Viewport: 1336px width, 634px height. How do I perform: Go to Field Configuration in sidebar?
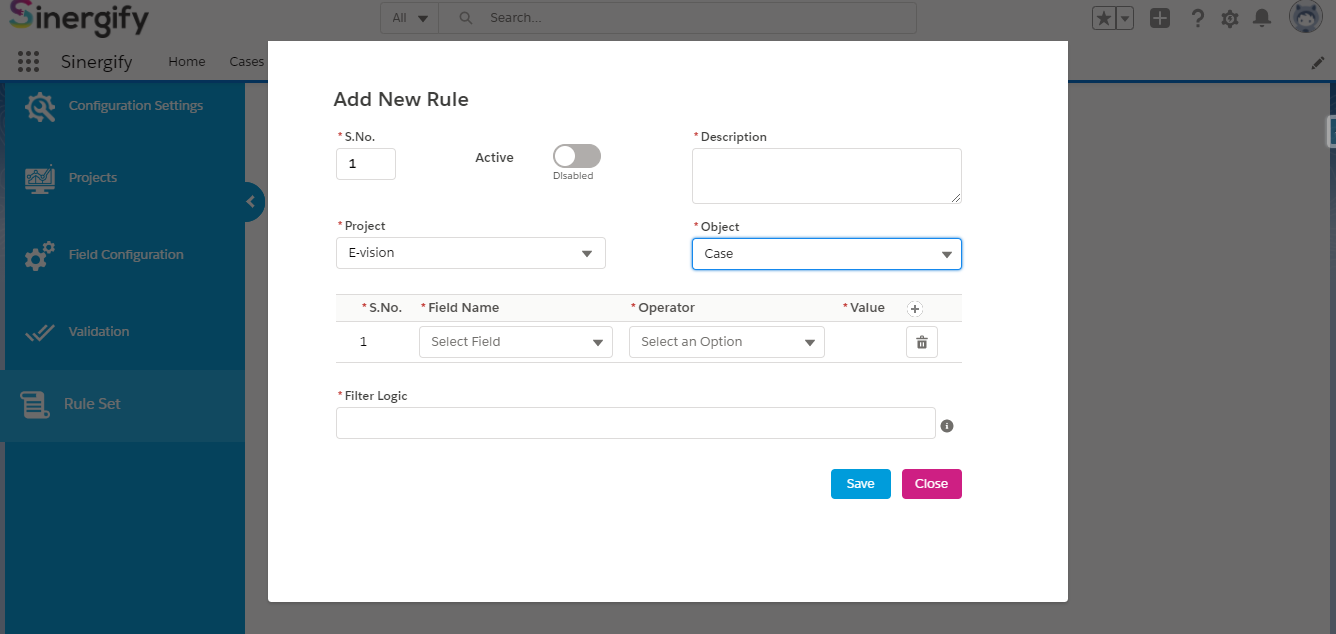pyautogui.click(x=125, y=254)
